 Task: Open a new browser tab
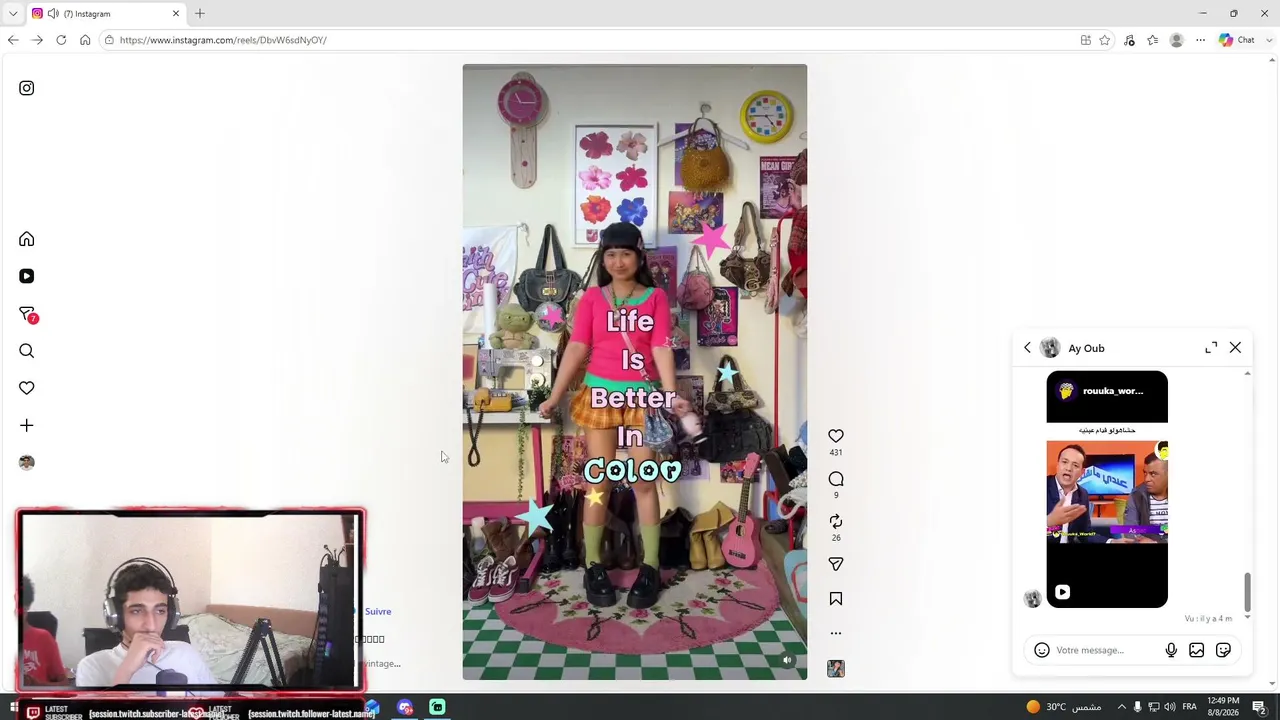click(200, 14)
